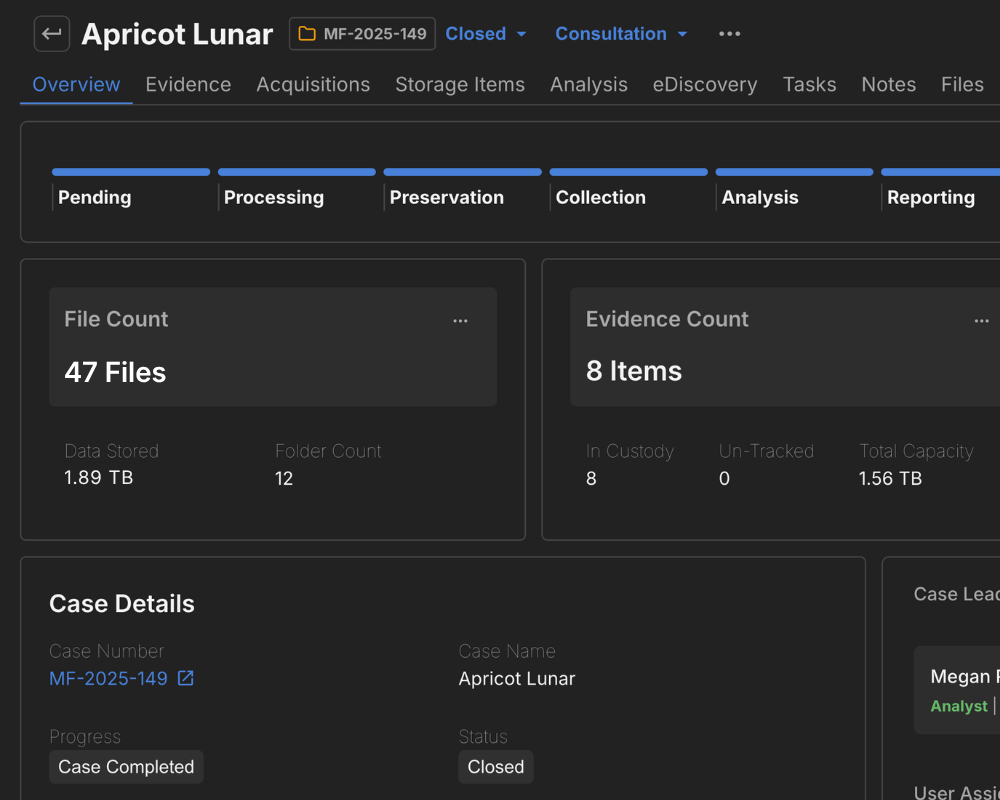This screenshot has width=1000, height=800.
Task: Switch to the Tasks tab
Action: coord(809,84)
